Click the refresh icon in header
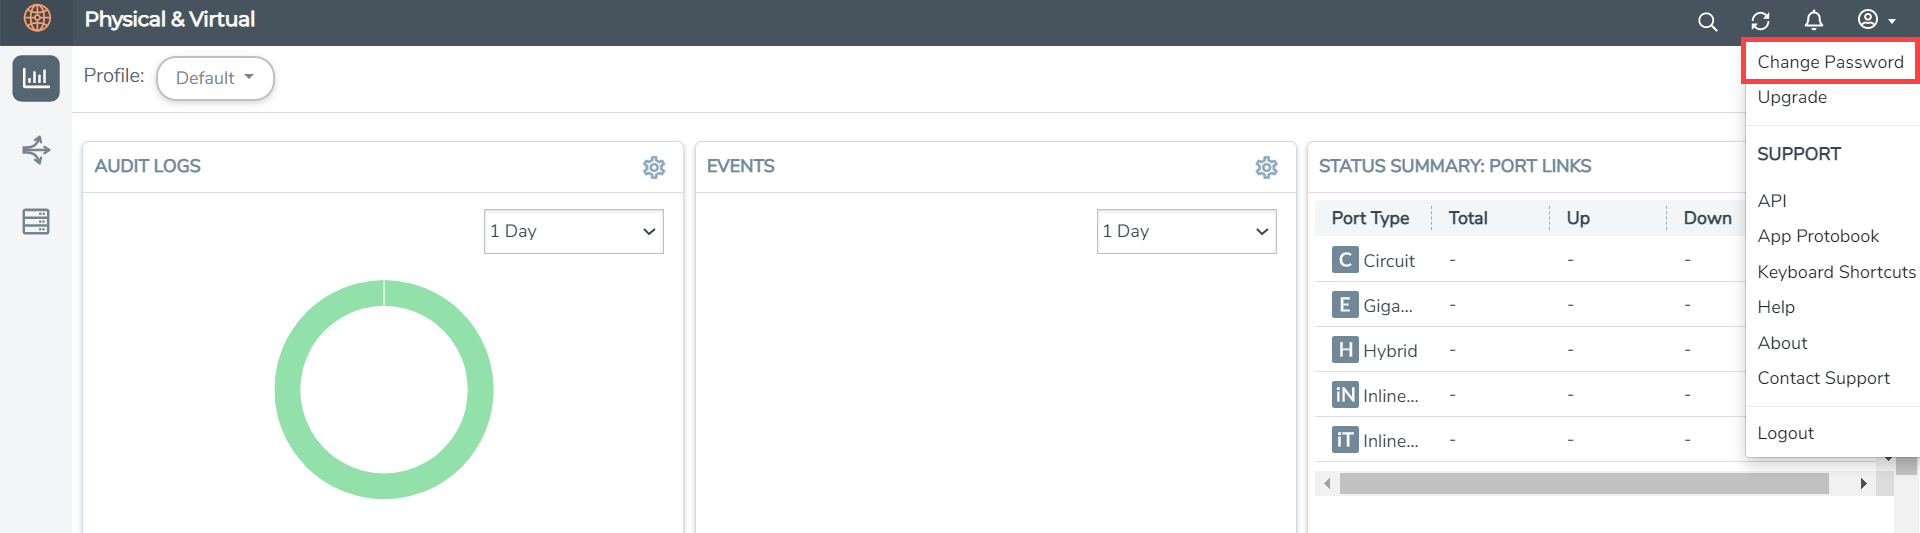This screenshot has width=1920, height=533. point(1760,21)
